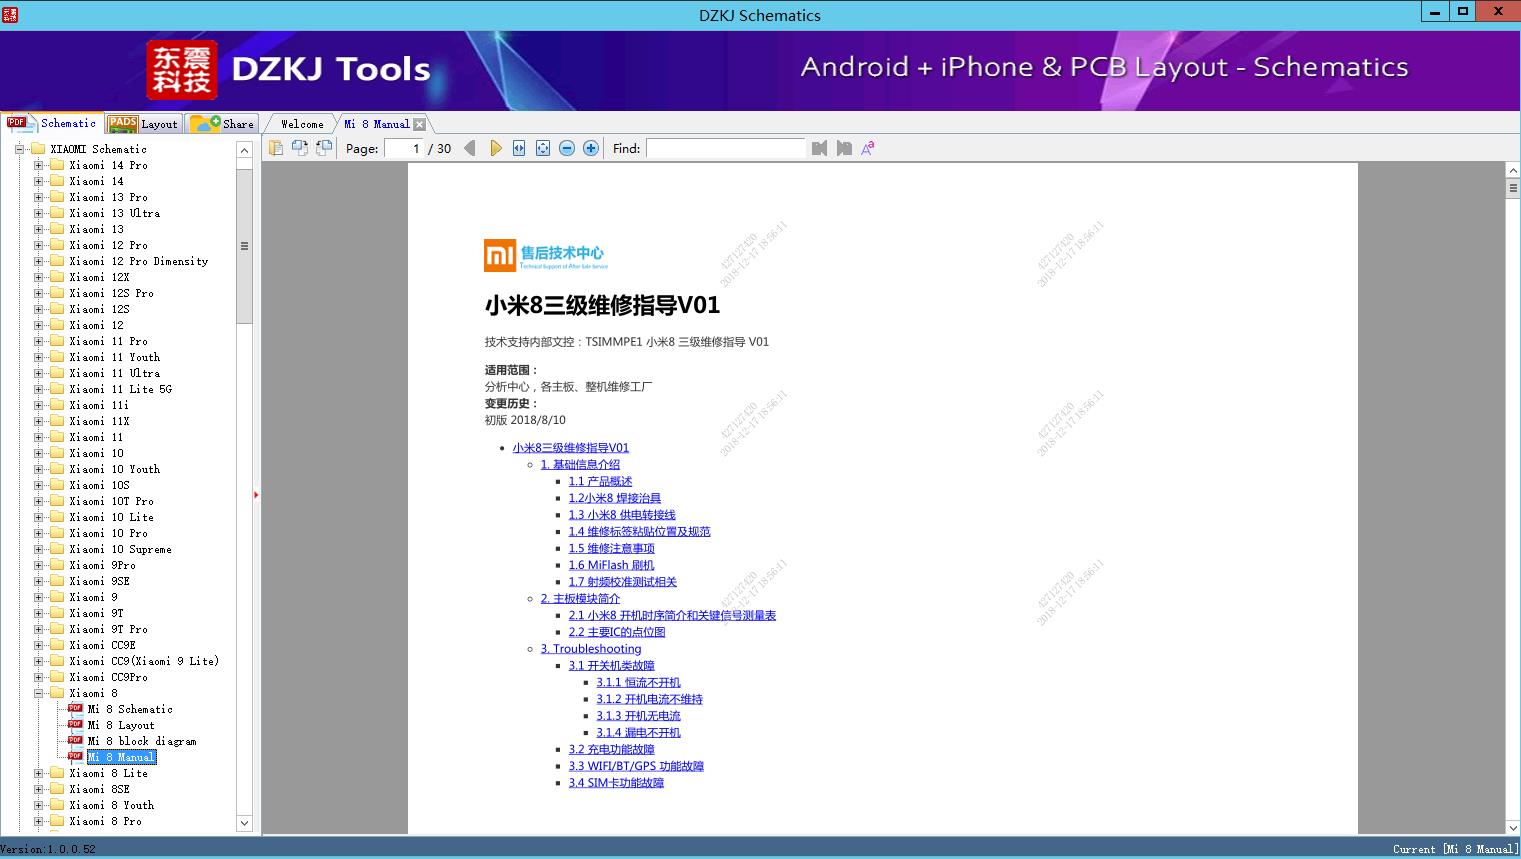Screen dimensions: 1521x859
Task: Select the Xiaomi 12S Pro folder
Action: pyautogui.click(x=112, y=293)
